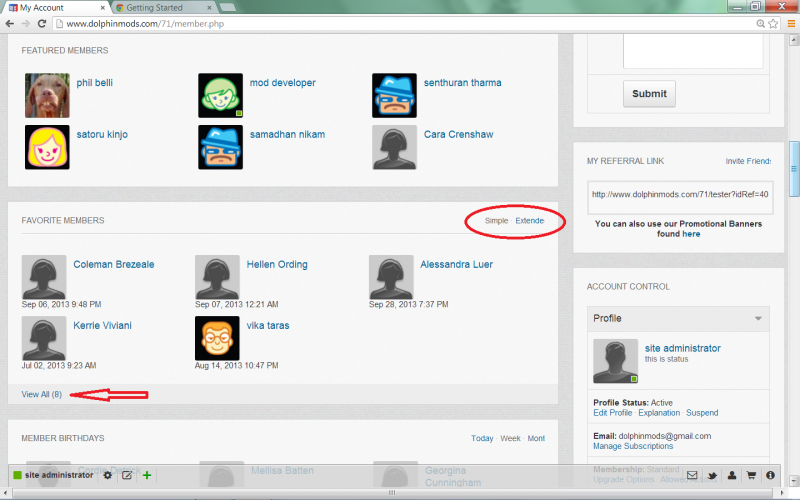The image size is (800, 500).
Task: Switch to the Getting Started tab
Action: tap(163, 8)
